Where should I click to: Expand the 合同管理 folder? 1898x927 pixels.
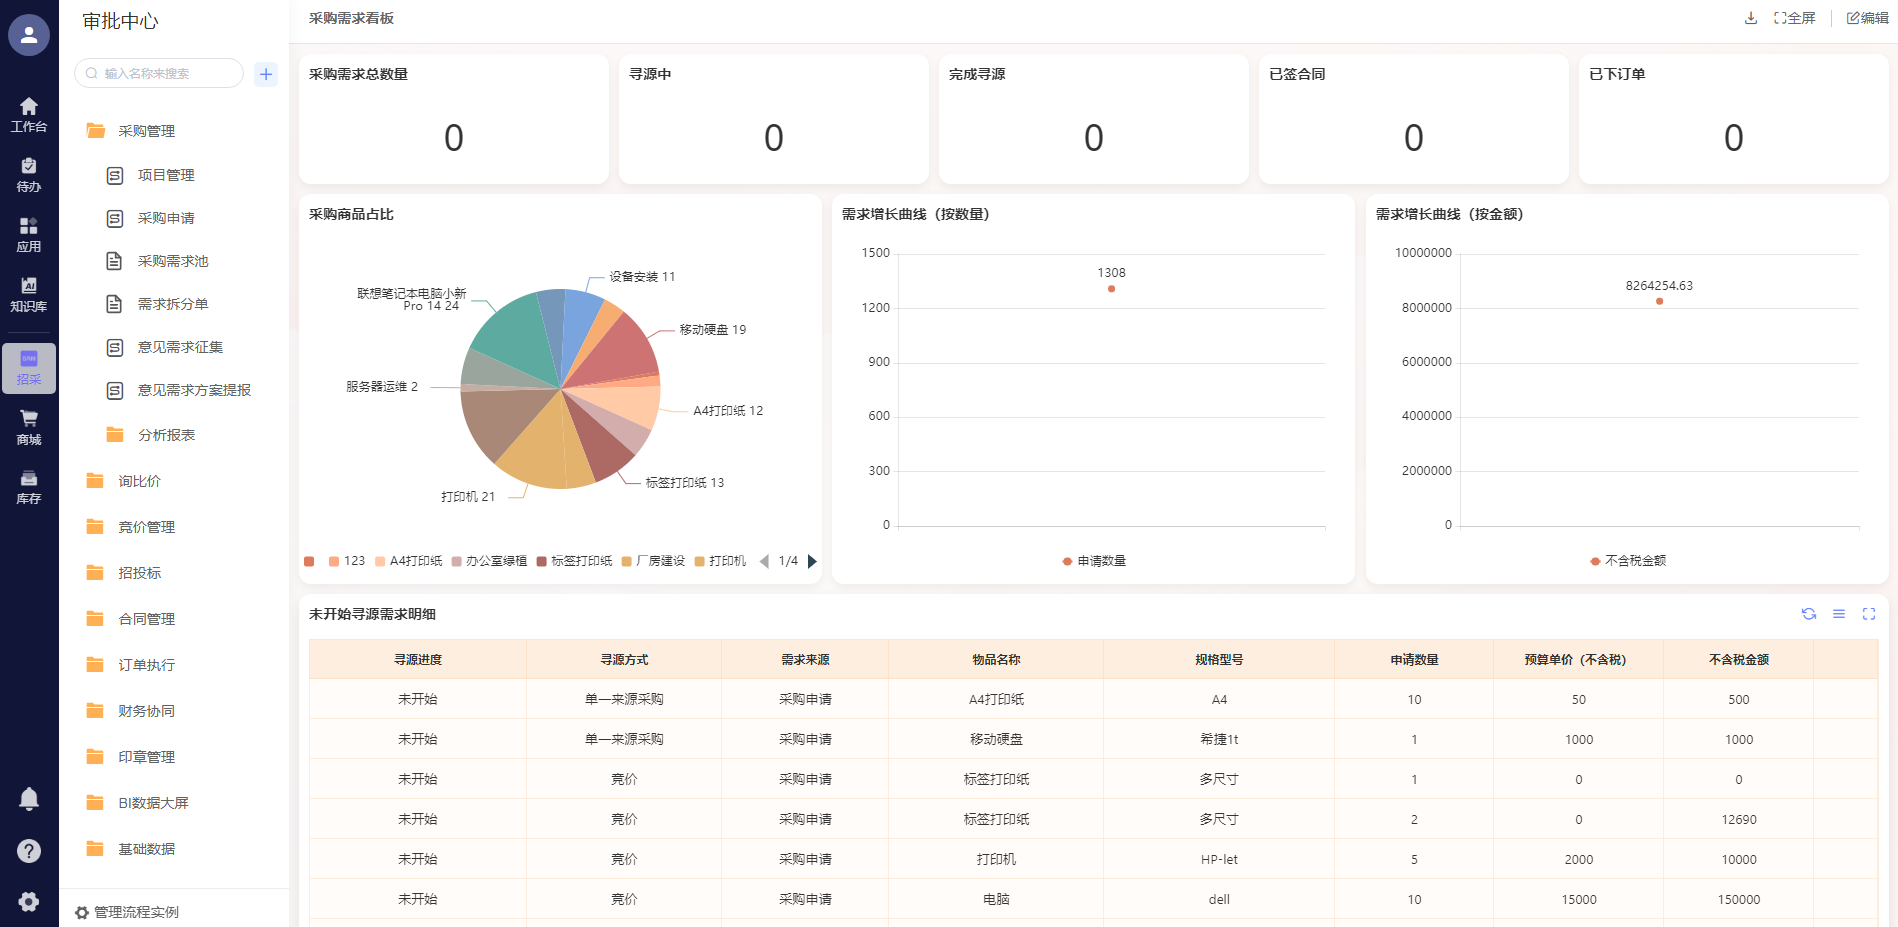(146, 619)
